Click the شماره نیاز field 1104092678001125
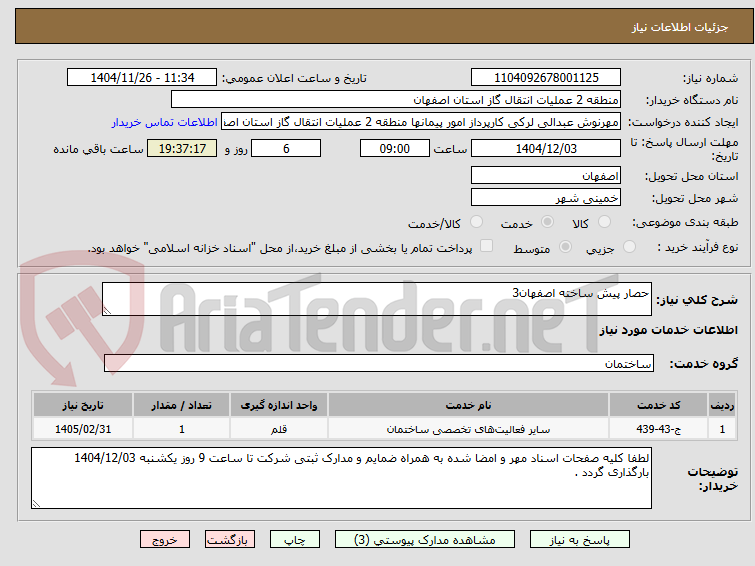Screen dimensions: 755x566 point(546,78)
